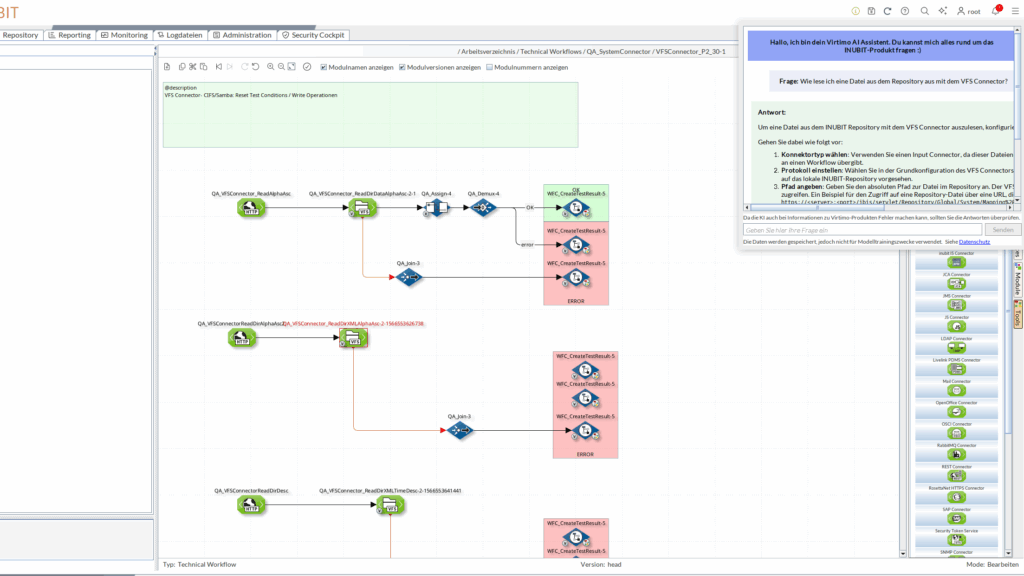Uncheck Modulnamen anzeigen checkbox

click(x=324, y=67)
